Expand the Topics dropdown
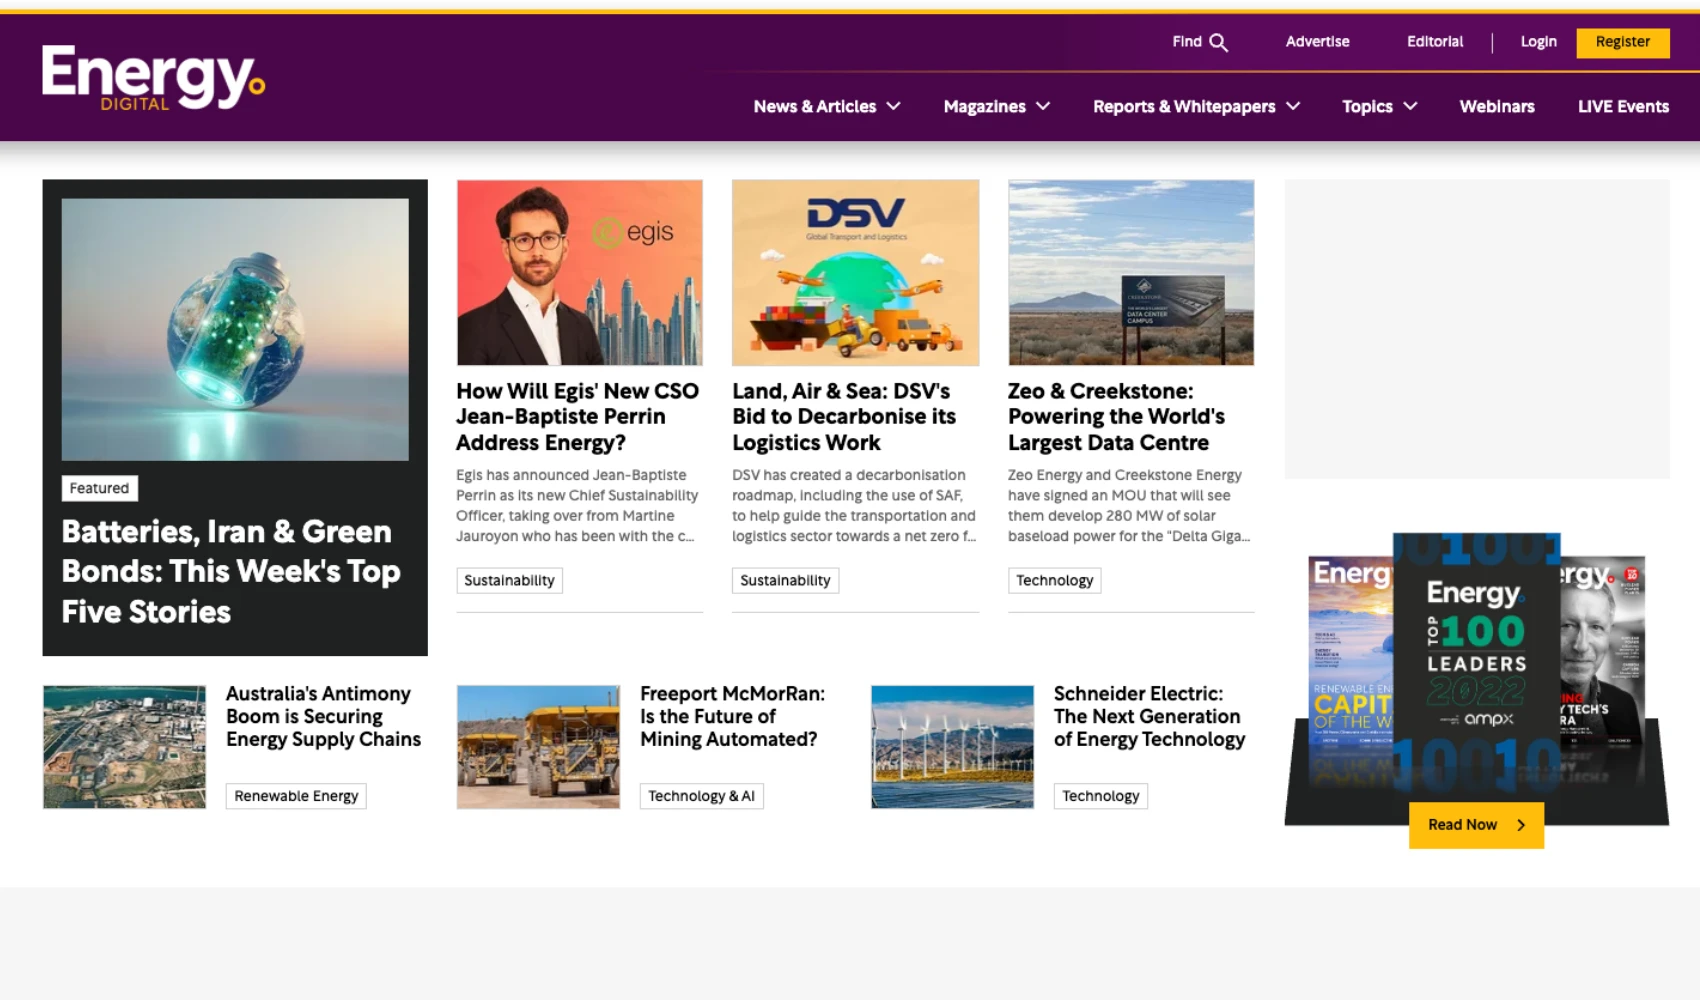 pos(1379,106)
